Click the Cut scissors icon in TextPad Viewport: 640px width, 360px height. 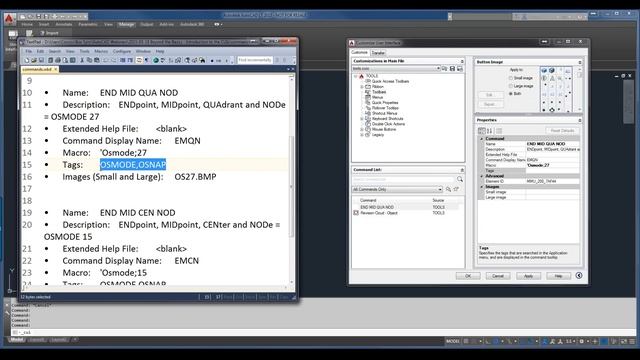click(x=82, y=60)
